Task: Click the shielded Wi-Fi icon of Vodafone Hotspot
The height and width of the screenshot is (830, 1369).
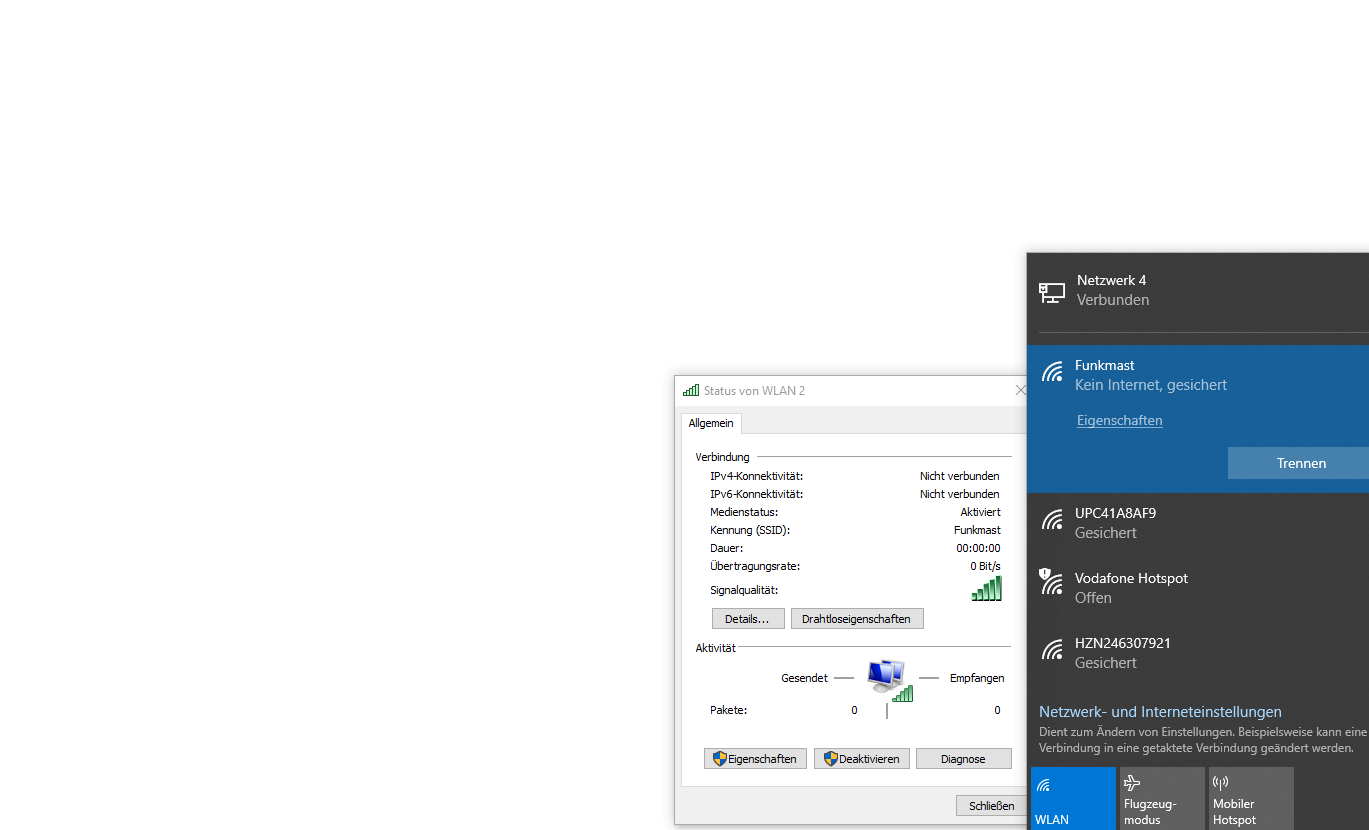Action: [x=1051, y=582]
